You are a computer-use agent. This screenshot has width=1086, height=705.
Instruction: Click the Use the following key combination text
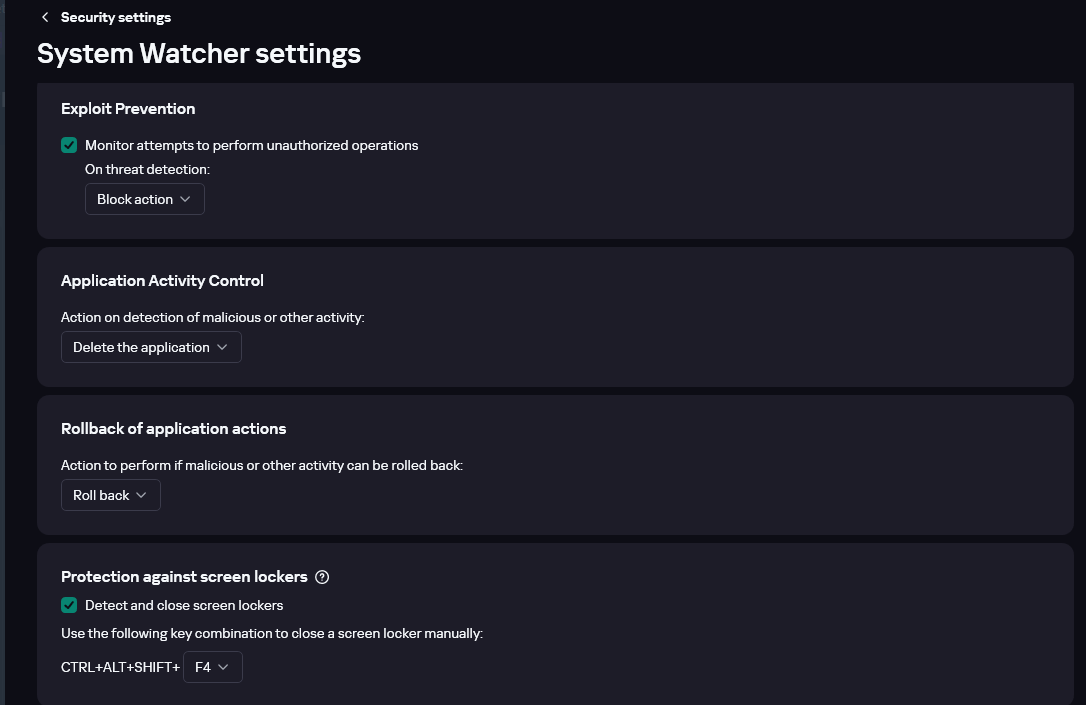pos(272,634)
